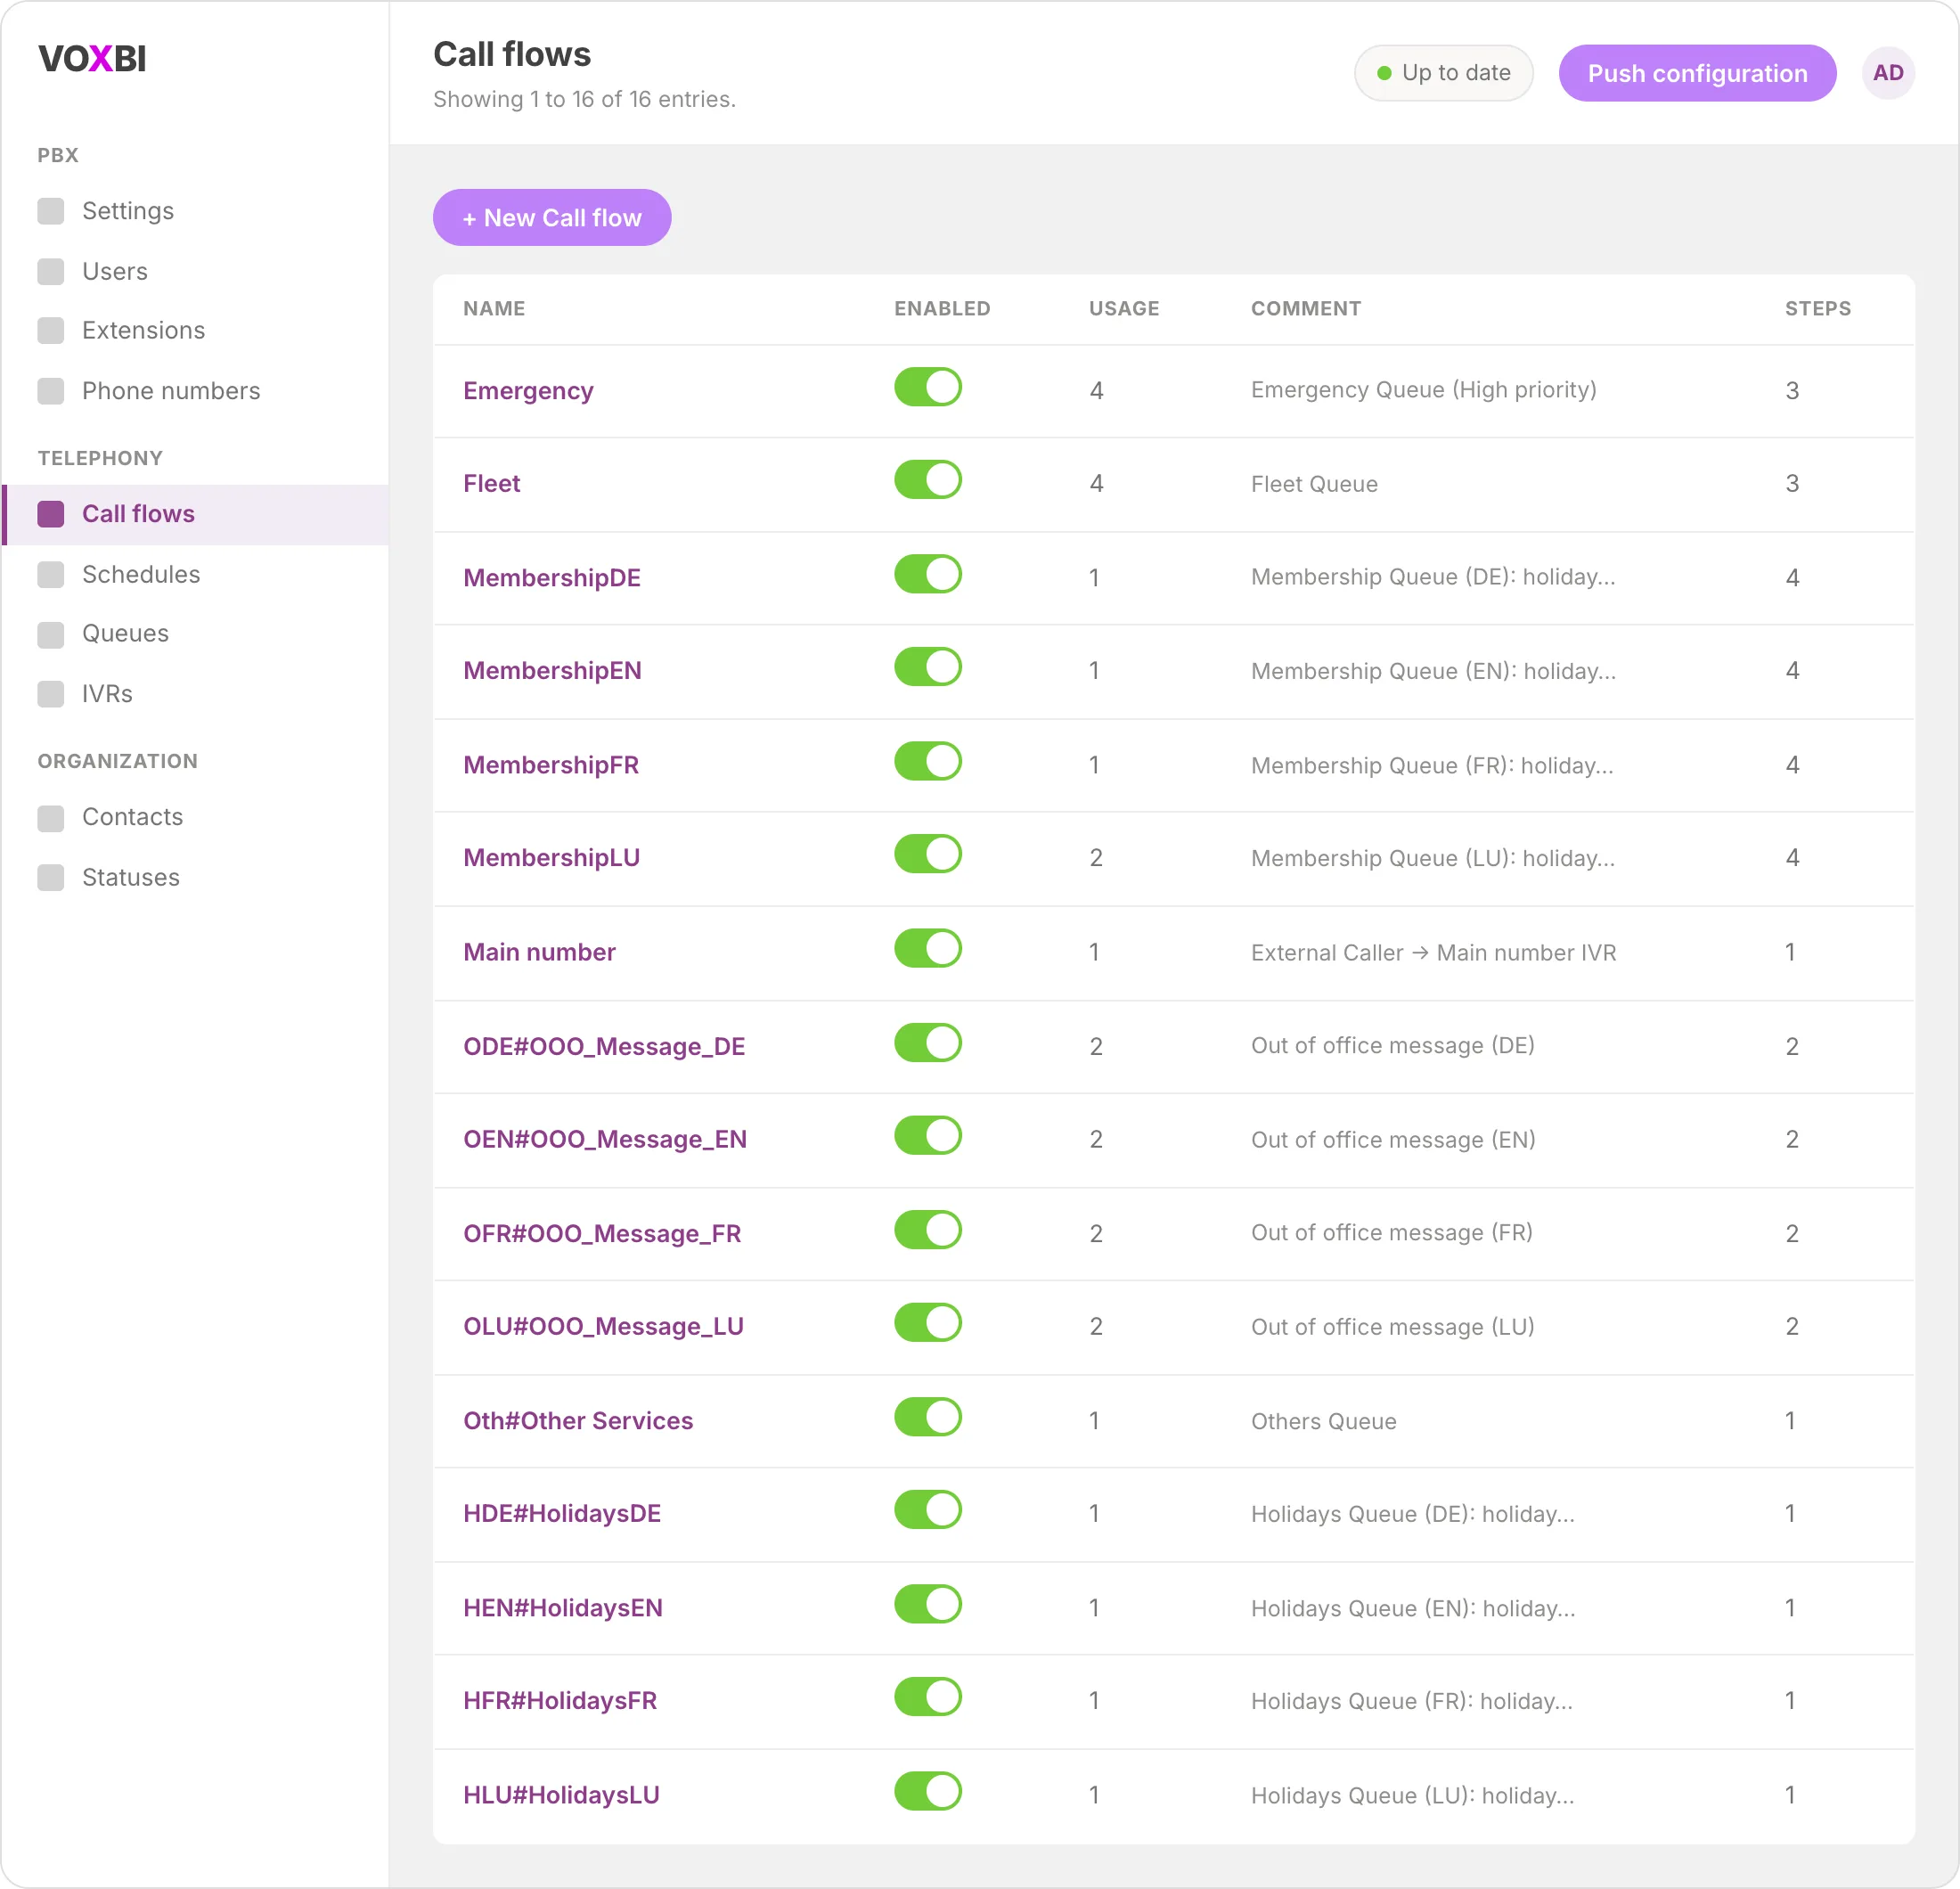Click the Settings sidebar icon
Viewport: 1960px width, 1889px height.
pos(51,211)
